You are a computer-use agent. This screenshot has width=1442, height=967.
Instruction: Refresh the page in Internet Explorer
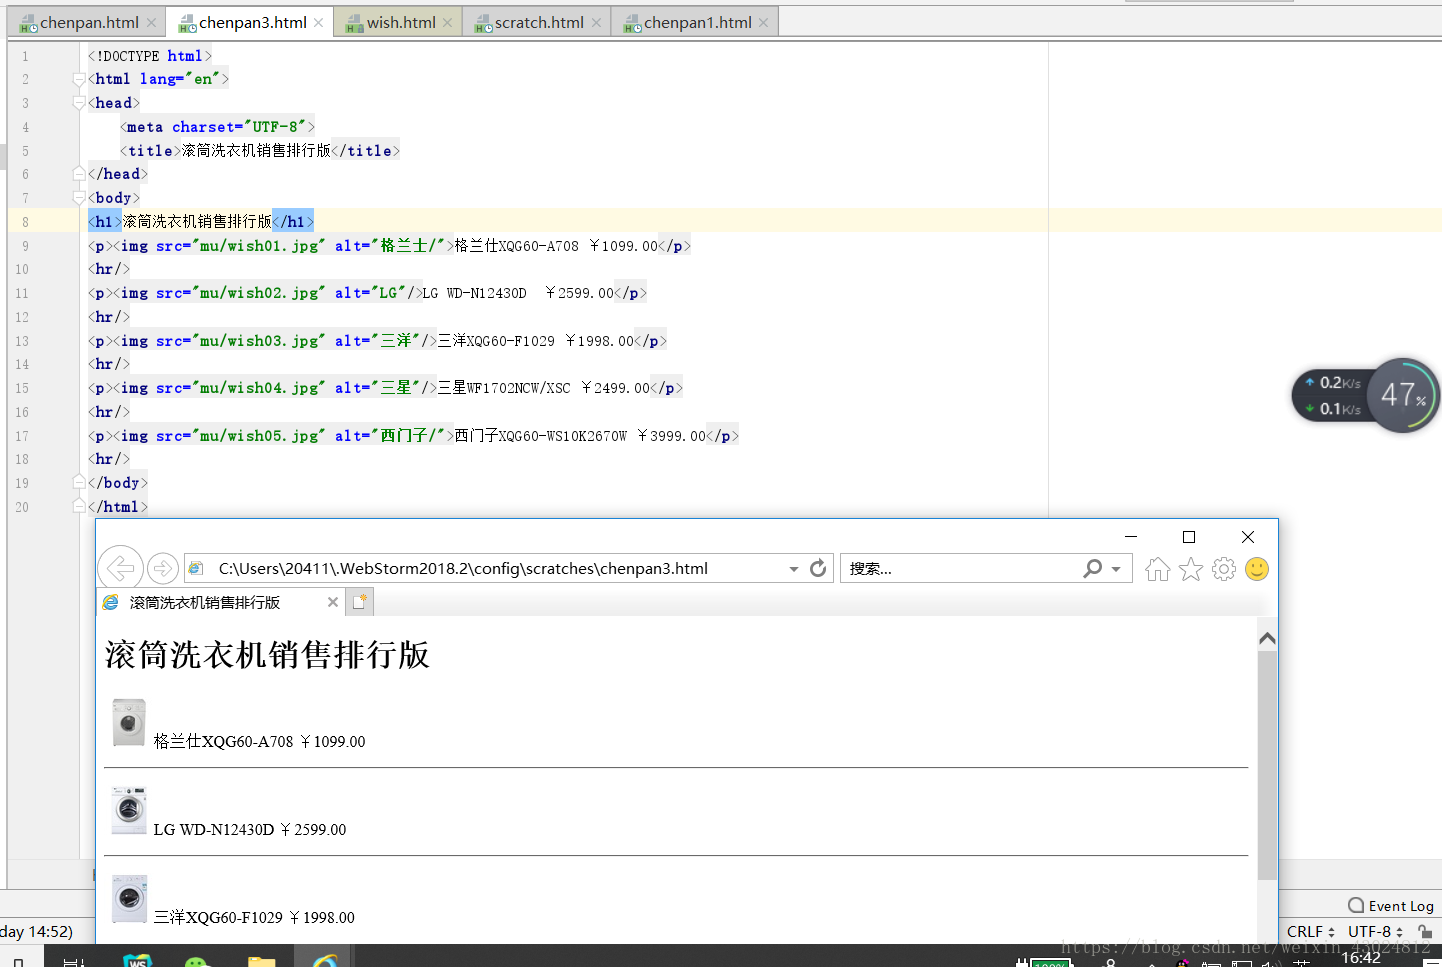[x=818, y=568]
